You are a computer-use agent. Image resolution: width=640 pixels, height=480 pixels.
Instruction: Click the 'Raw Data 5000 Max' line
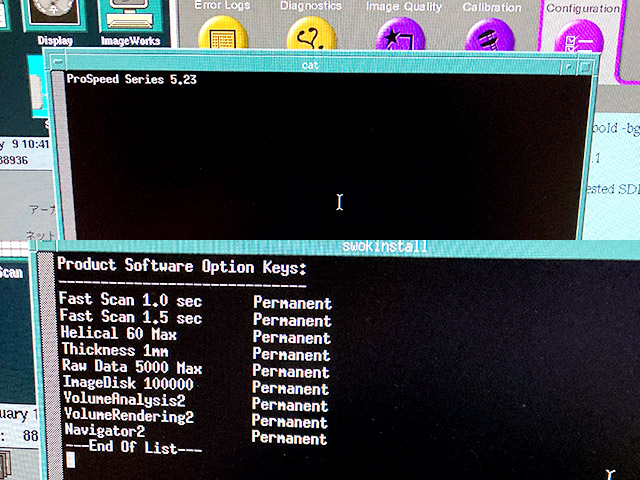point(132,367)
